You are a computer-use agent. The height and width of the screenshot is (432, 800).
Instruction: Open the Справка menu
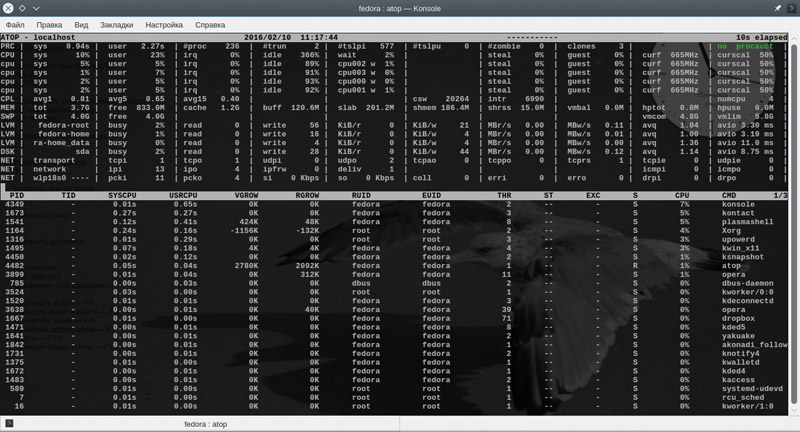pos(210,24)
